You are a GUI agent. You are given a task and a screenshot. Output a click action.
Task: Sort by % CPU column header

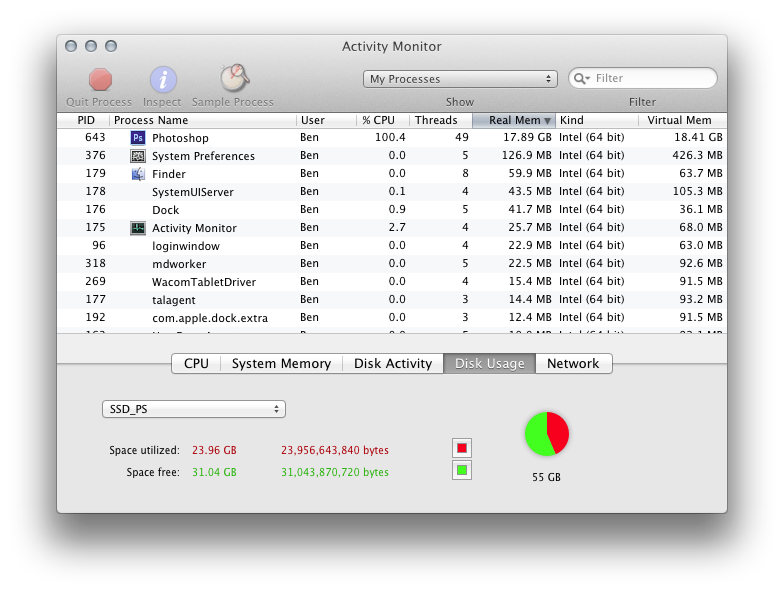coord(382,120)
